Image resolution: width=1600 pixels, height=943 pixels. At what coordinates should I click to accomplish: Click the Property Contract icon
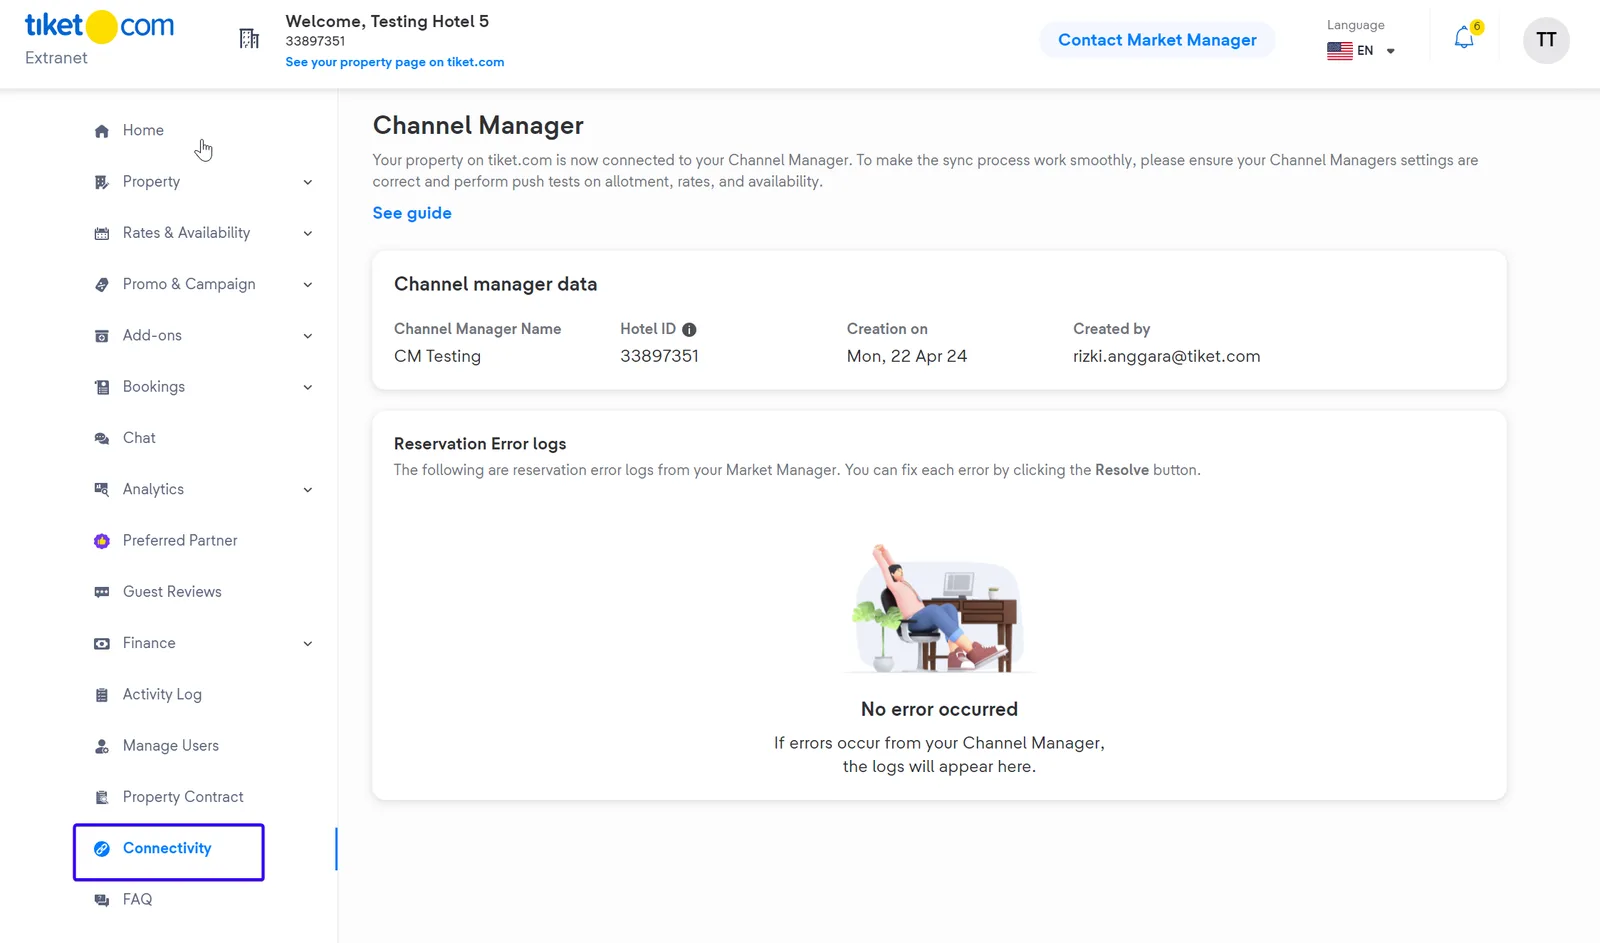(x=101, y=797)
